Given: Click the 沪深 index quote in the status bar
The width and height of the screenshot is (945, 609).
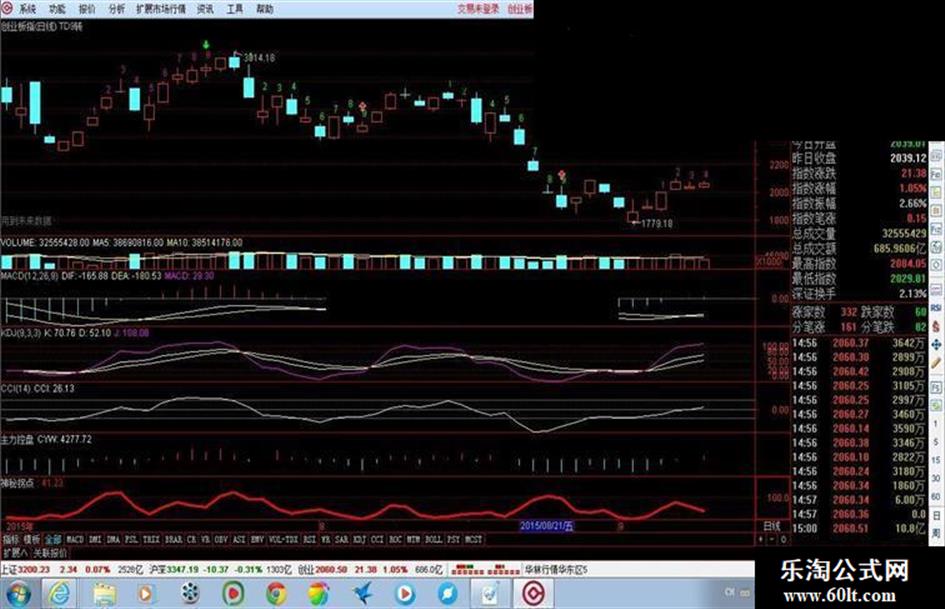Looking at the screenshot, I should click(221, 569).
